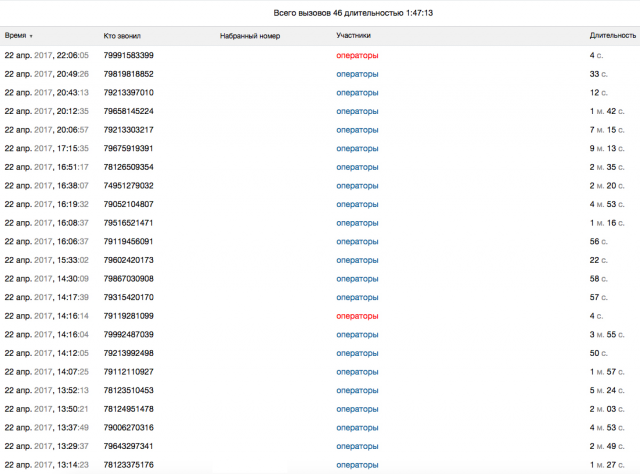Screen dimensions: 640x474
Task: Open операторы link for 78124951478
Action: coord(357,409)
